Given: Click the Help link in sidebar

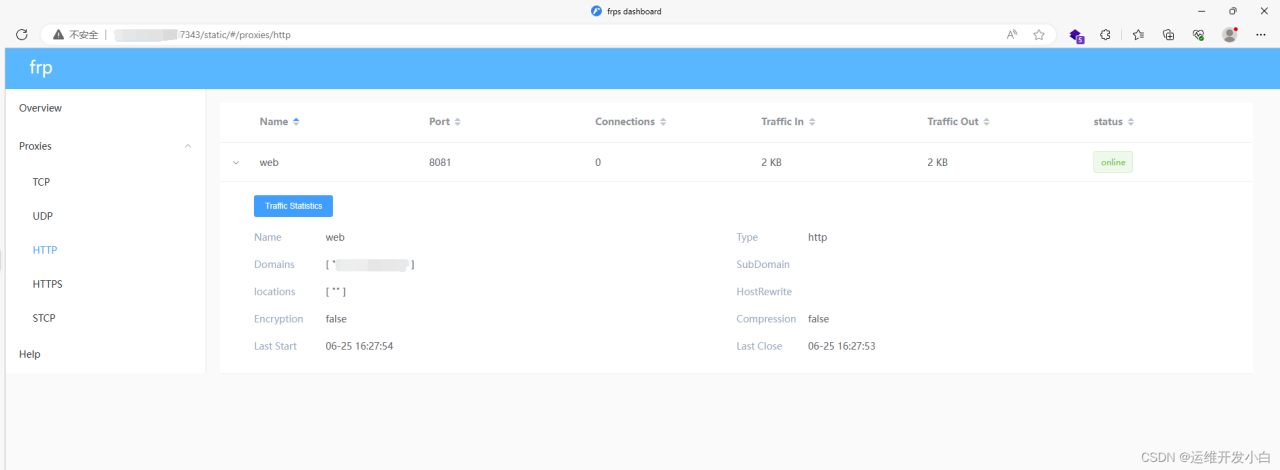Looking at the screenshot, I should (30, 354).
